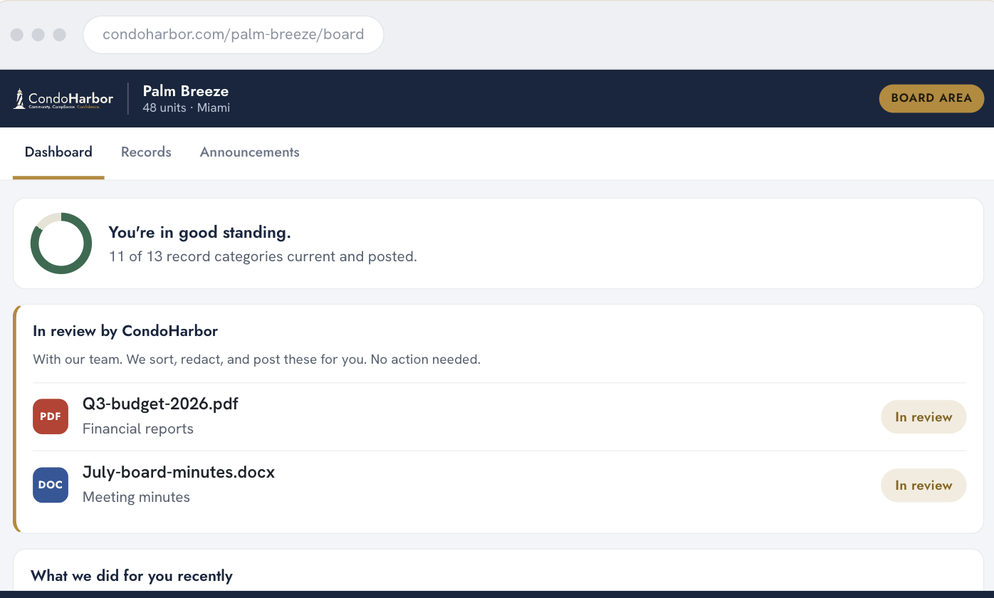
Task: Click the In review badge for July-board-minutes.docx
Action: click(x=924, y=485)
